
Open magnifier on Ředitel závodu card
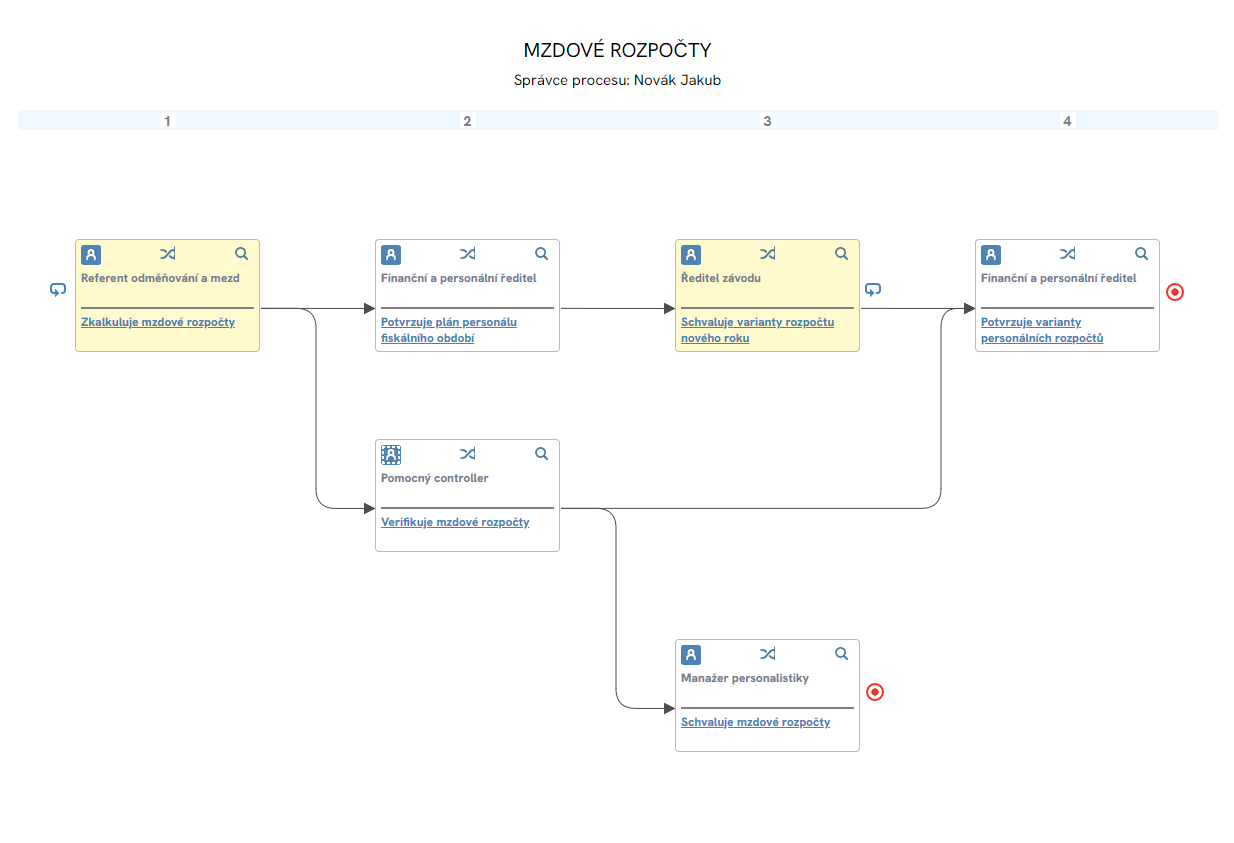[841, 254]
